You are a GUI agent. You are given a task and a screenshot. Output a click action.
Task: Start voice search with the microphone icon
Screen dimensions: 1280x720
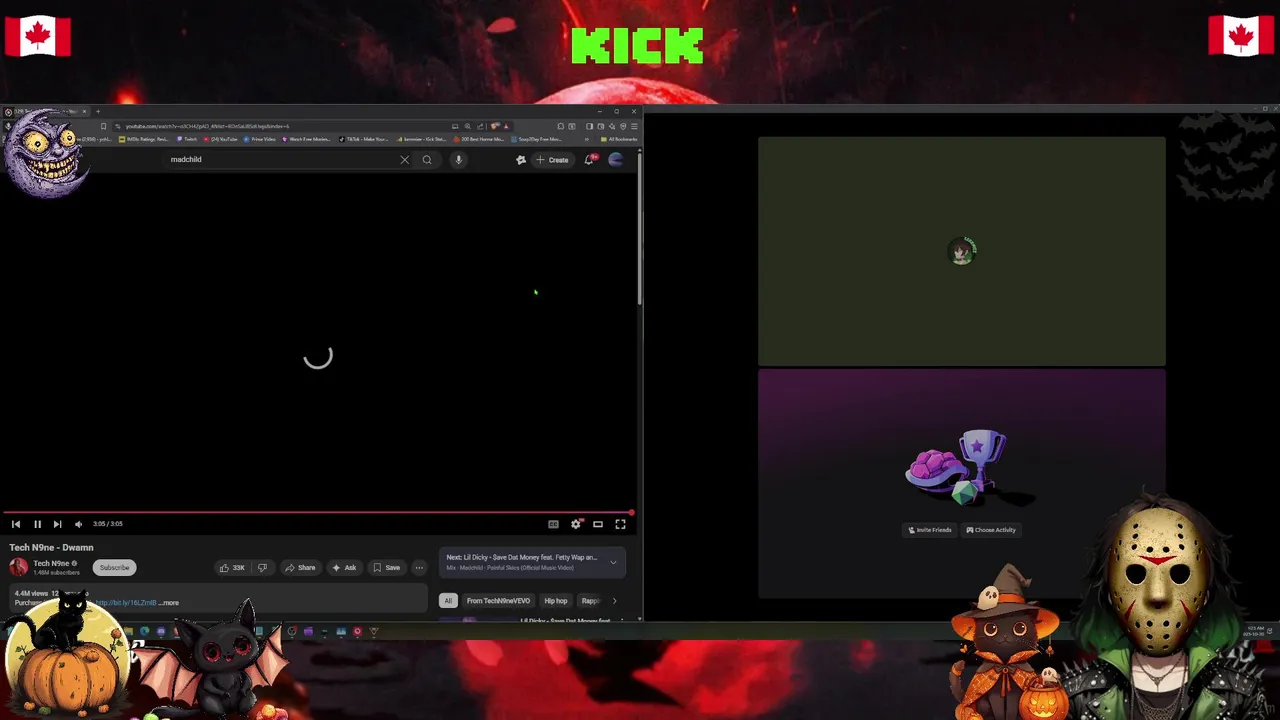(x=458, y=160)
